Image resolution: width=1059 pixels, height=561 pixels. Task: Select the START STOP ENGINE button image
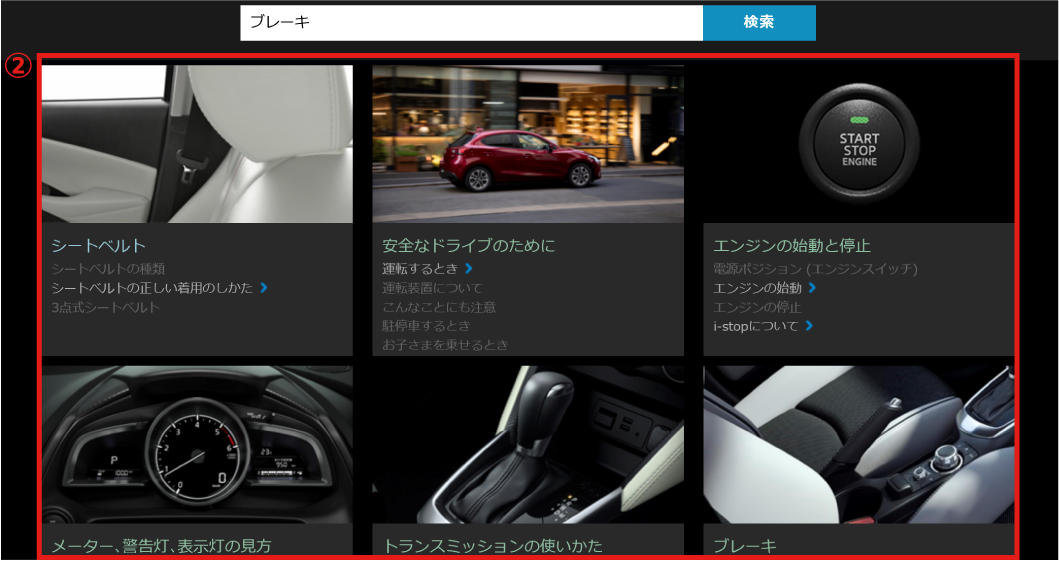click(858, 144)
